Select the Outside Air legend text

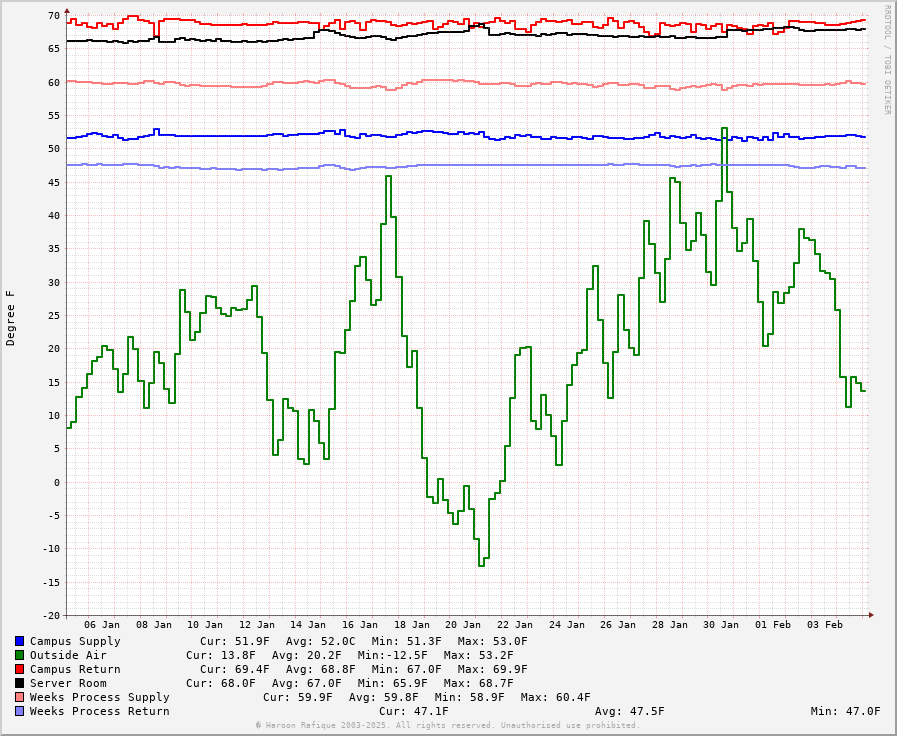coord(68,655)
